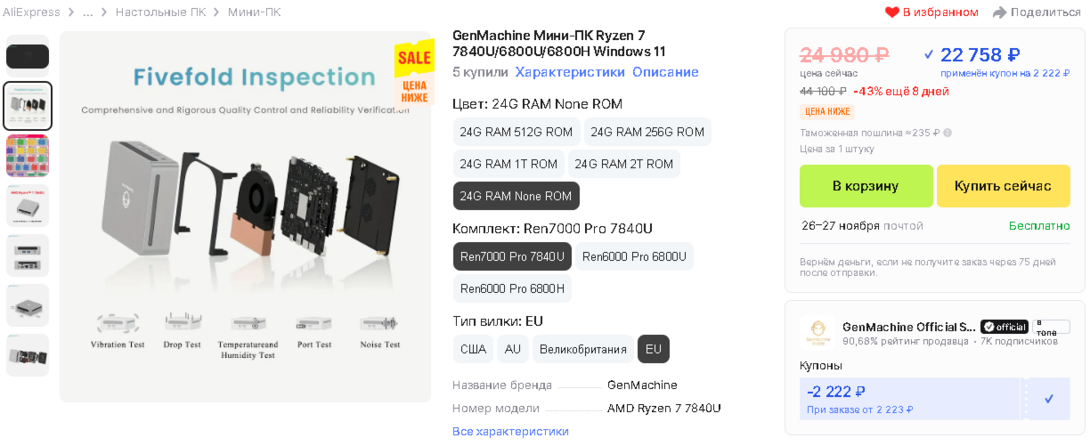Open the GenMachine store logo

pyautogui.click(x=819, y=333)
